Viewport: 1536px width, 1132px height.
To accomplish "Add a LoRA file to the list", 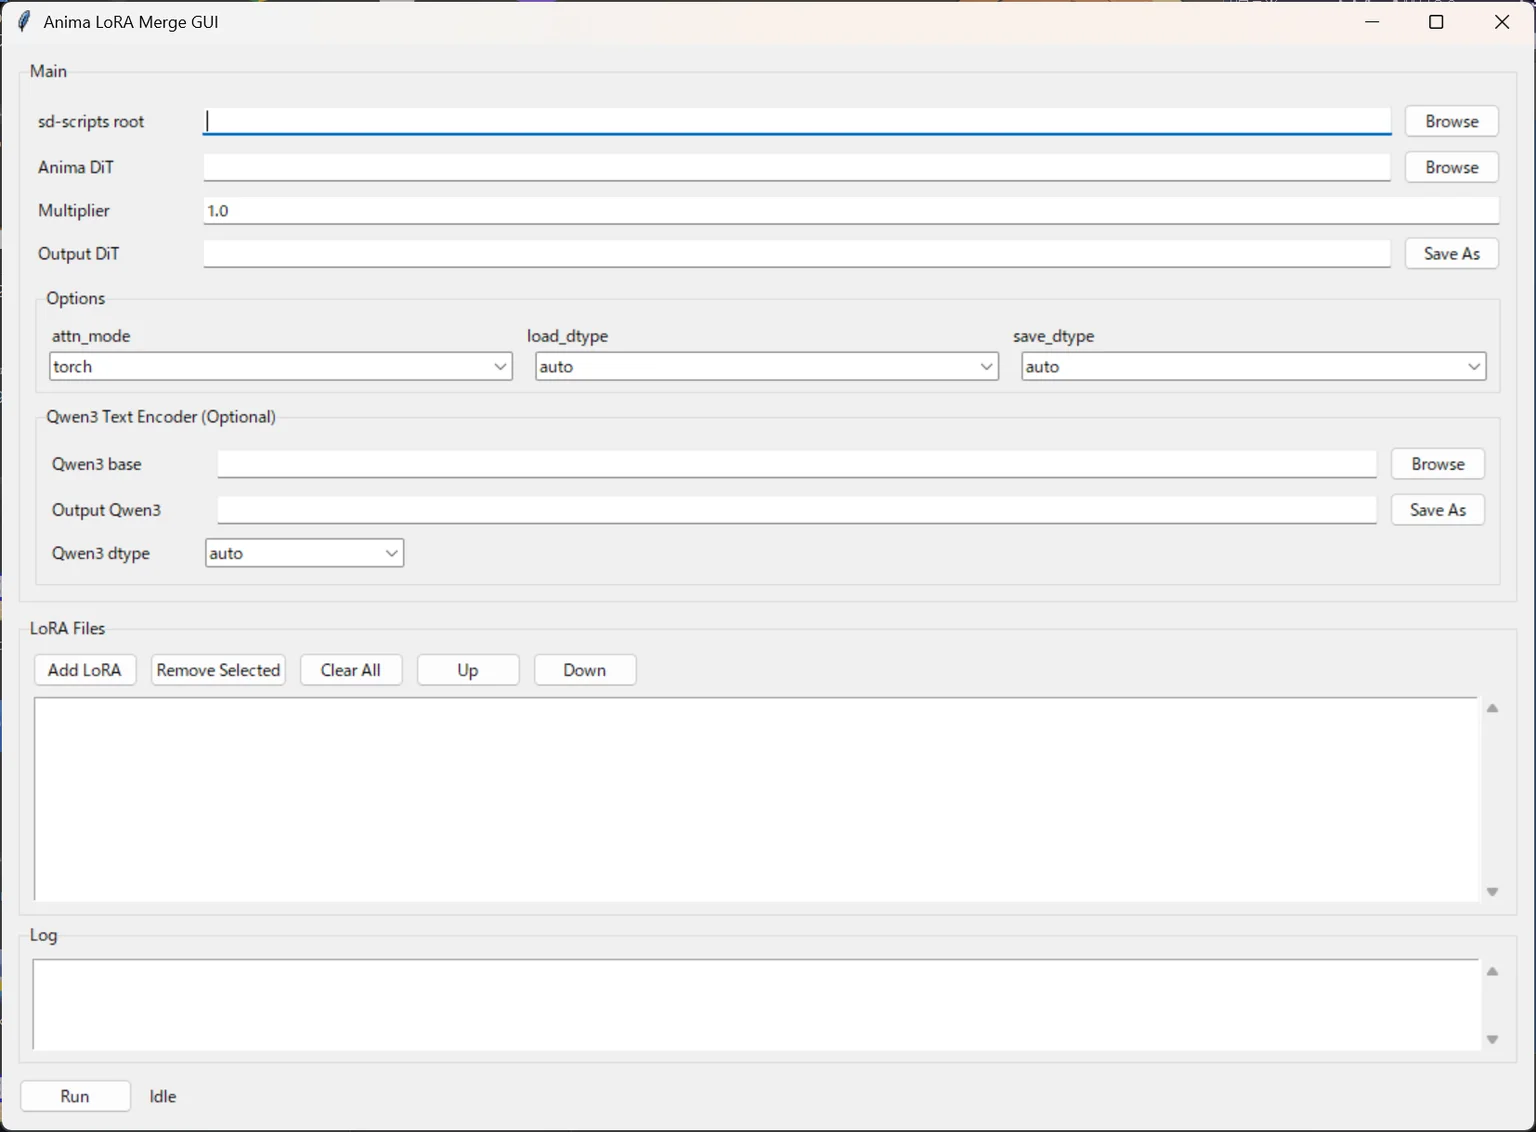I will (84, 670).
